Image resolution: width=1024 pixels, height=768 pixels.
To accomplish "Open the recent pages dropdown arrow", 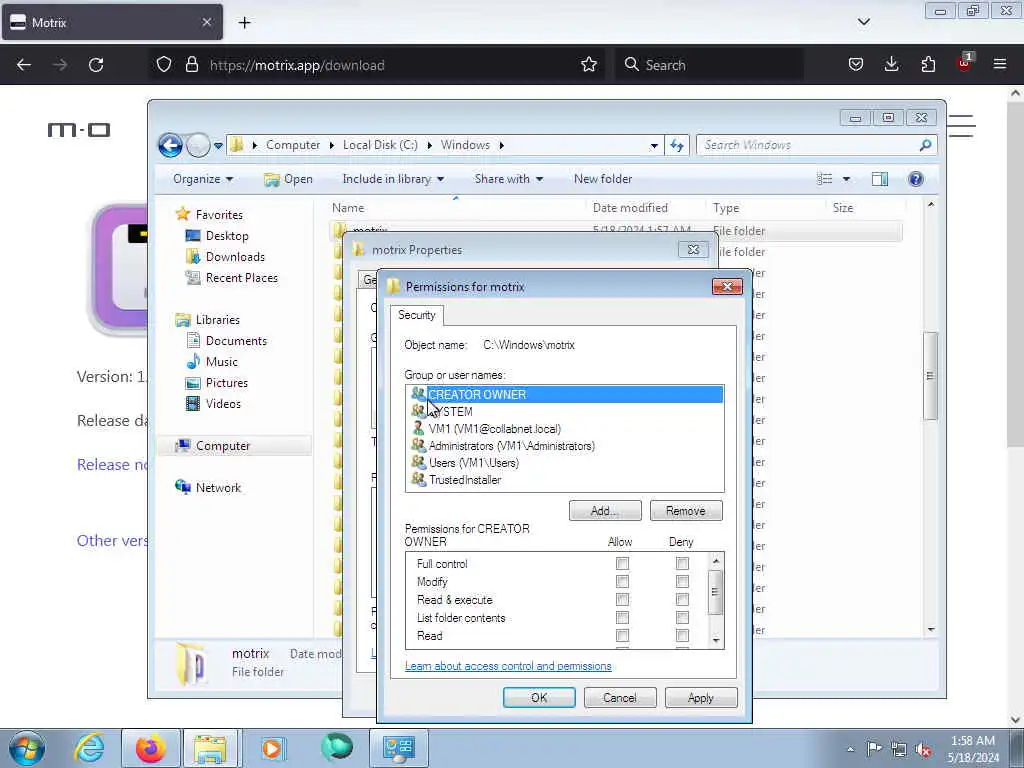I will click(218, 146).
